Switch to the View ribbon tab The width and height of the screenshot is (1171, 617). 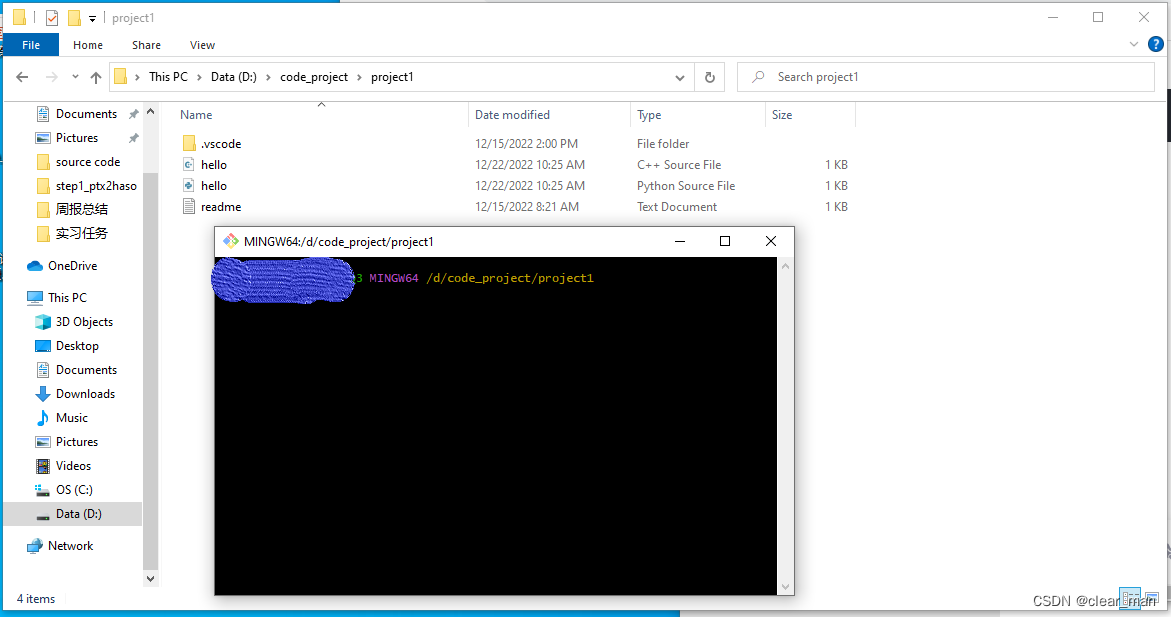click(x=202, y=45)
